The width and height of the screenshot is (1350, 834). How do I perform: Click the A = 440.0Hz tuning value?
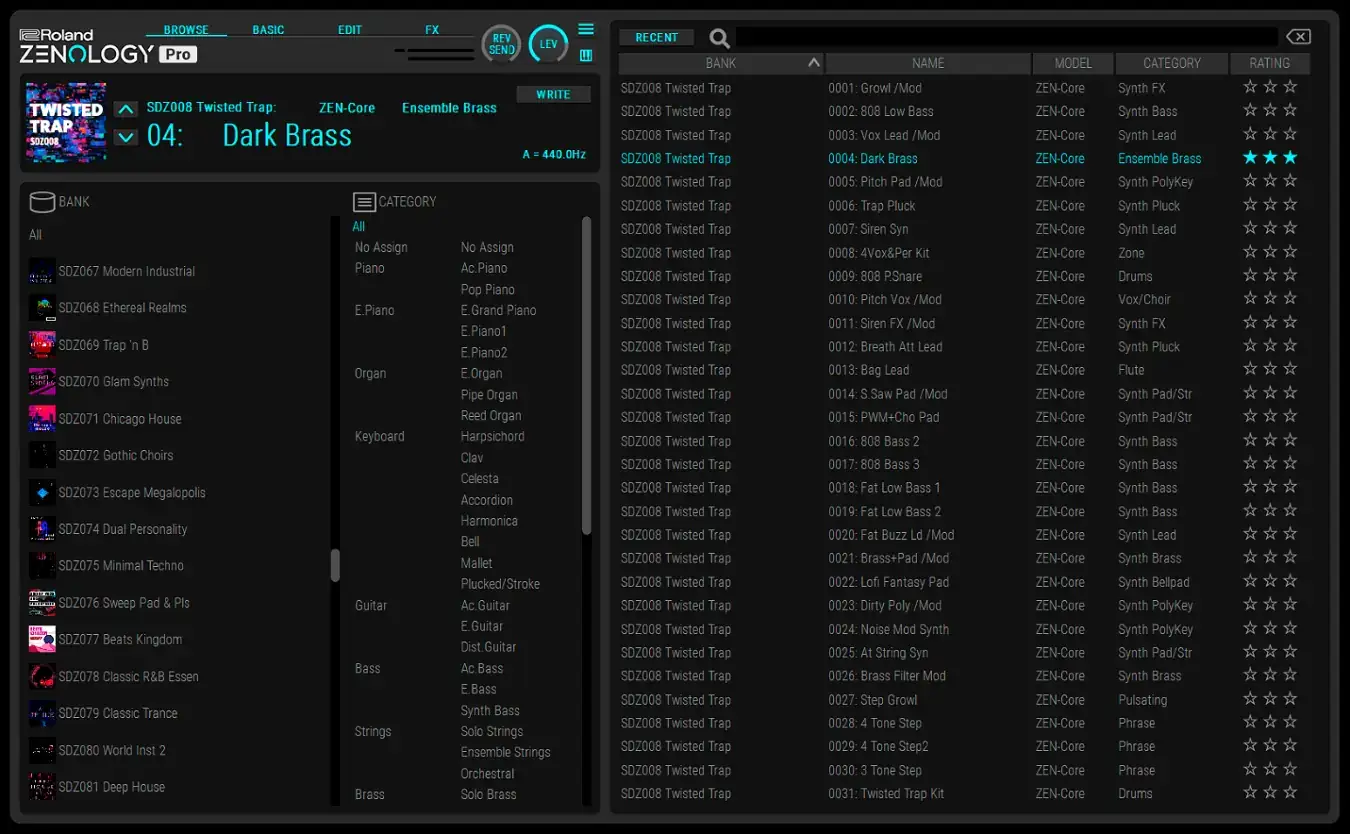tap(554, 154)
